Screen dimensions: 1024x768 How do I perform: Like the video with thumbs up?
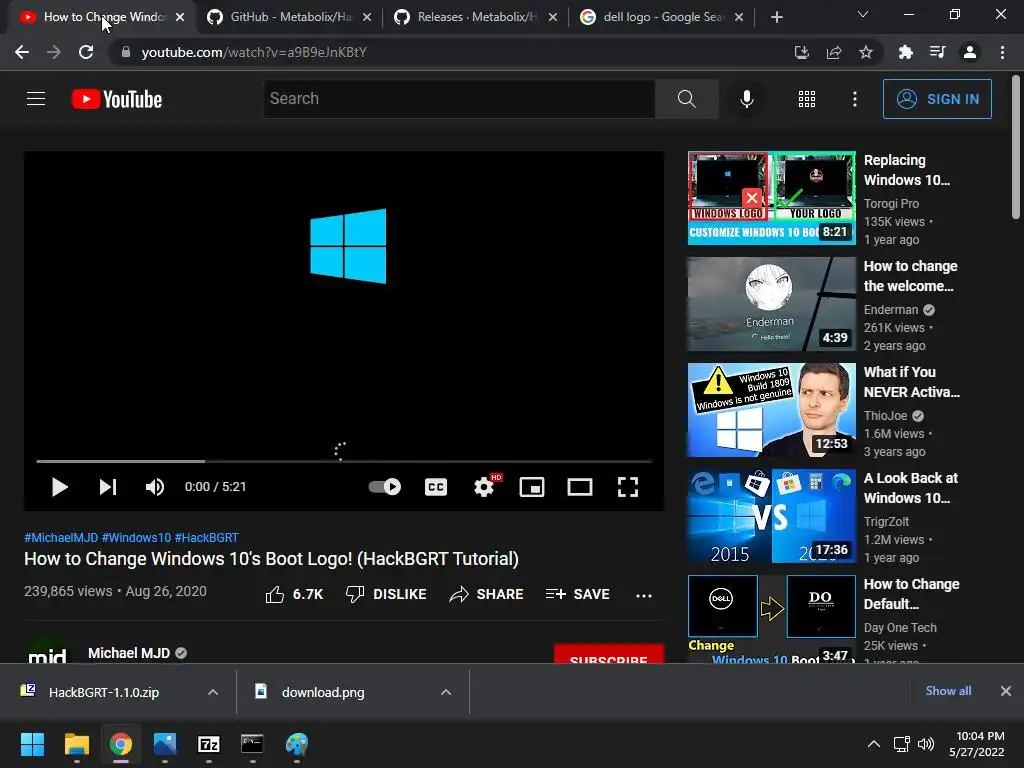pos(295,594)
